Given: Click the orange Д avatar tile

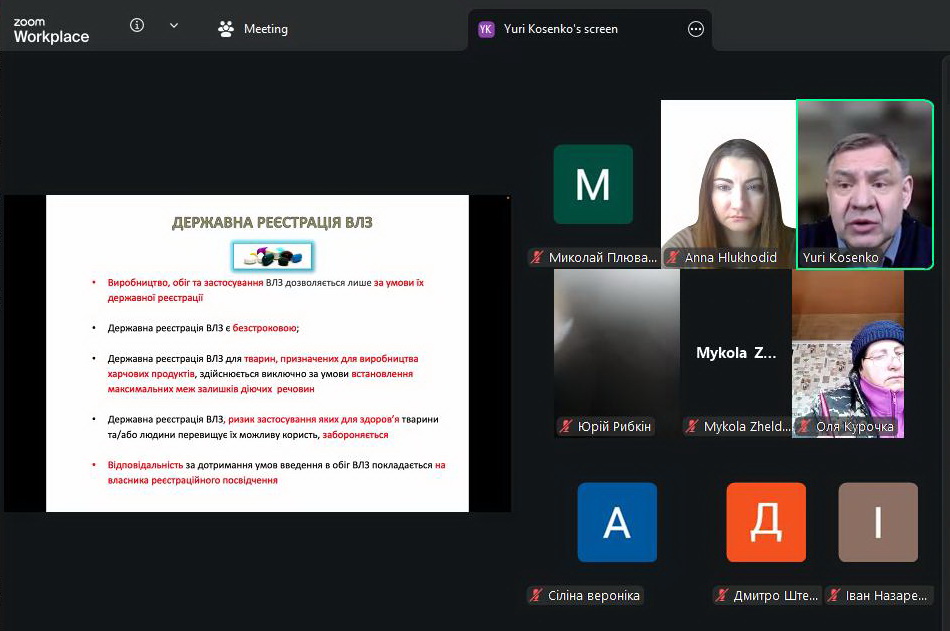Looking at the screenshot, I should point(766,522).
